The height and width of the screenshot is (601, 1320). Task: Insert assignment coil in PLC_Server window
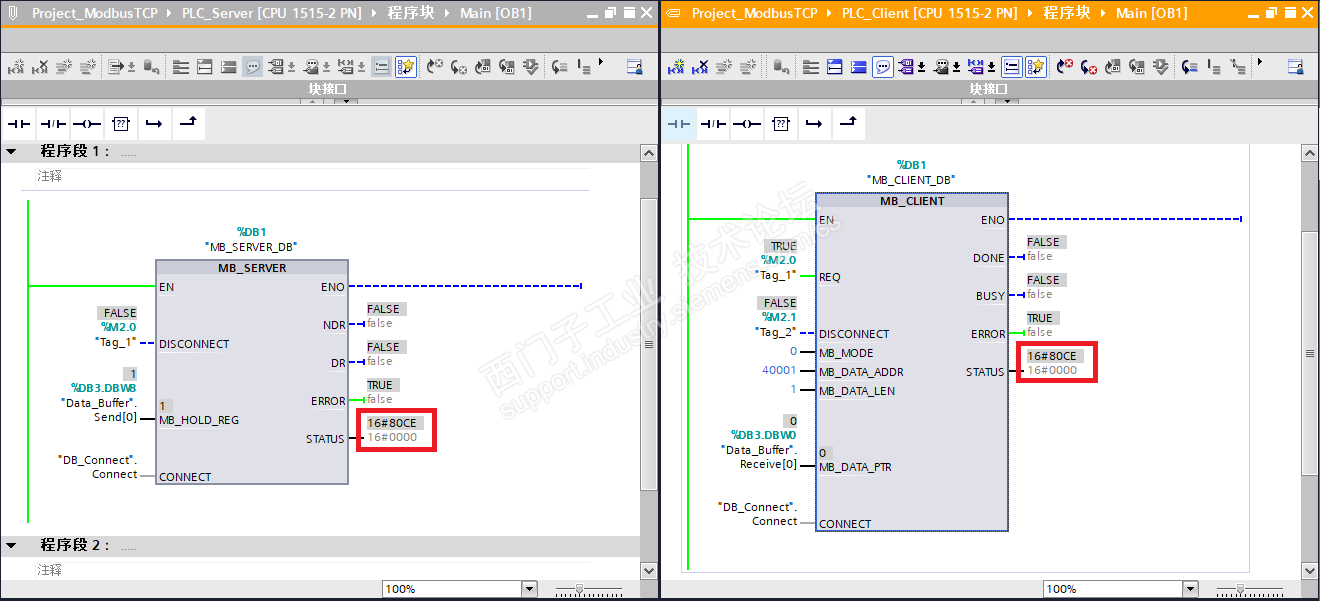click(x=87, y=124)
